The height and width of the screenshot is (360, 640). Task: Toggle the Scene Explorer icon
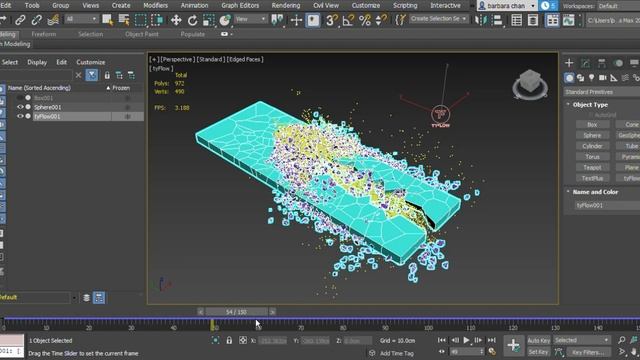516,20
